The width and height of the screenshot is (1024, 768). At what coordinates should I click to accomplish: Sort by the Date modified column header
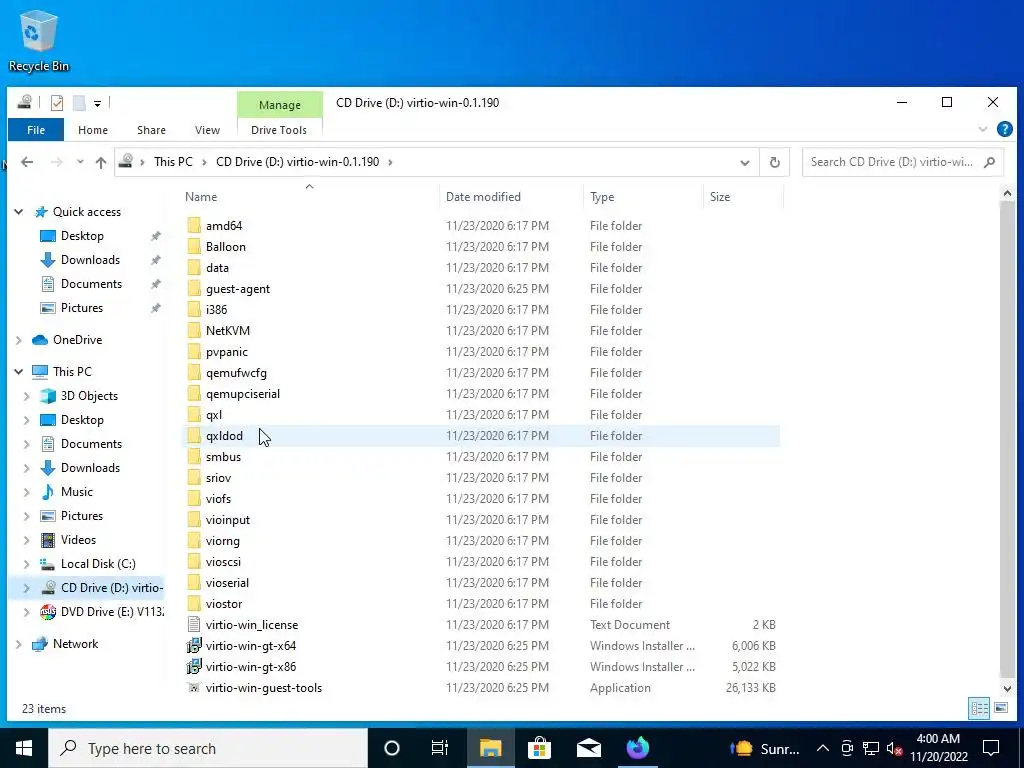click(x=511, y=197)
